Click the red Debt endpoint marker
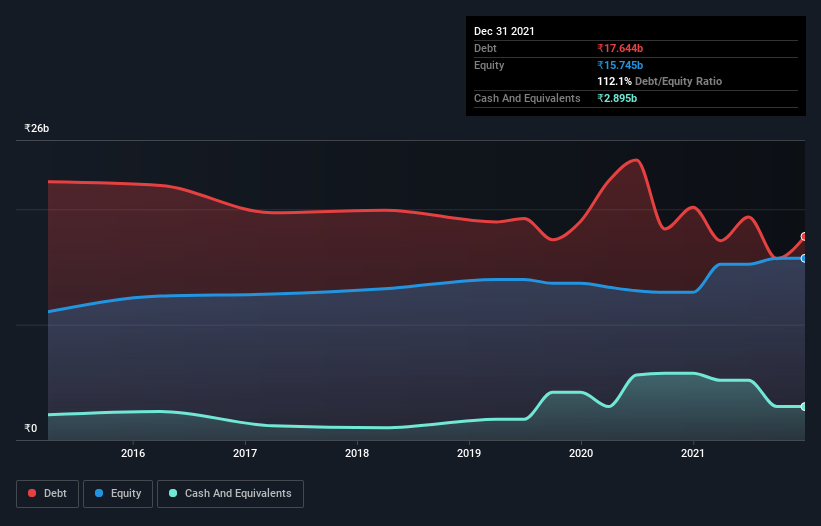 tap(804, 237)
